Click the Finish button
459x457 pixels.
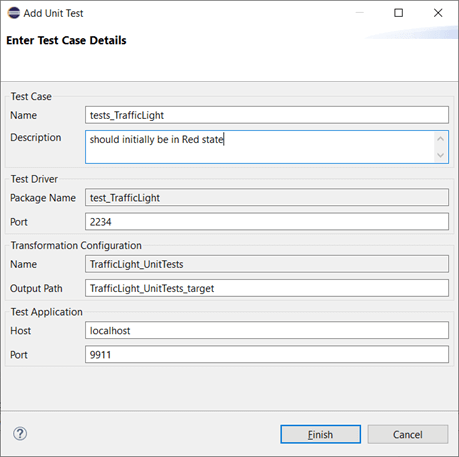click(x=320, y=434)
